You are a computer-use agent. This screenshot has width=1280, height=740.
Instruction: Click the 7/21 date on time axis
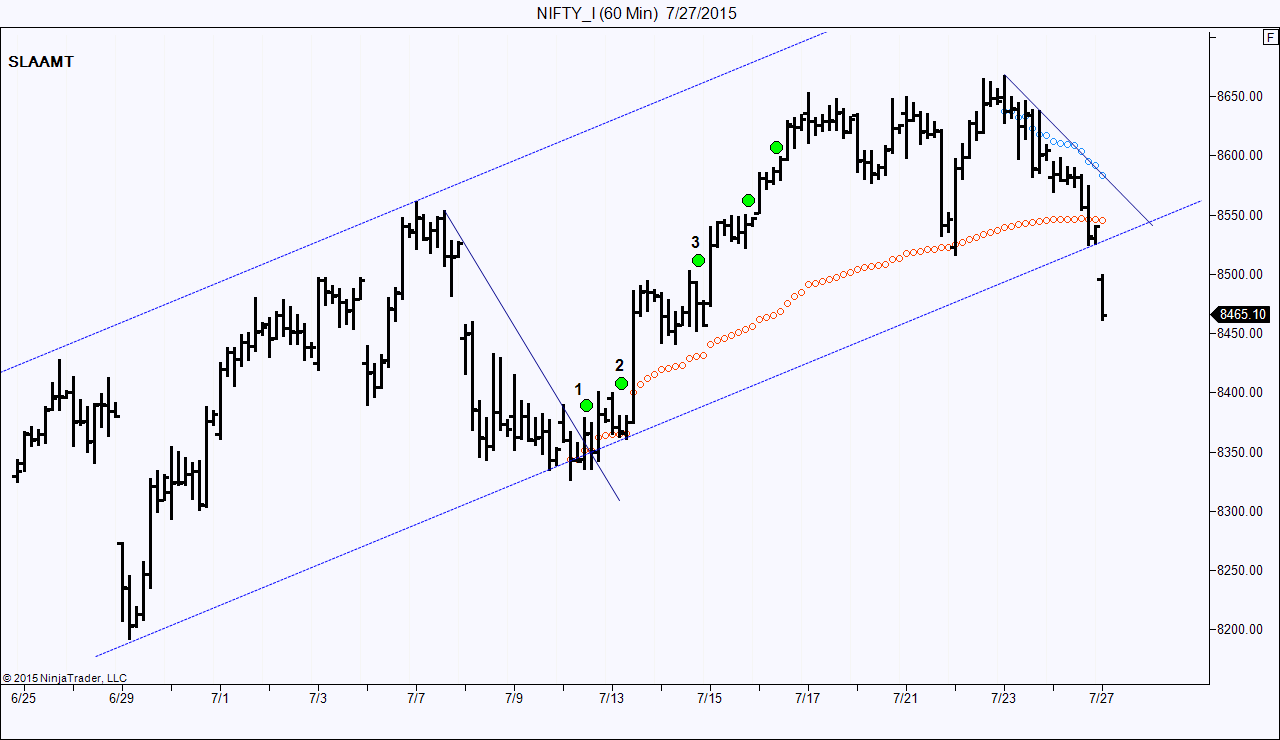pos(906,698)
